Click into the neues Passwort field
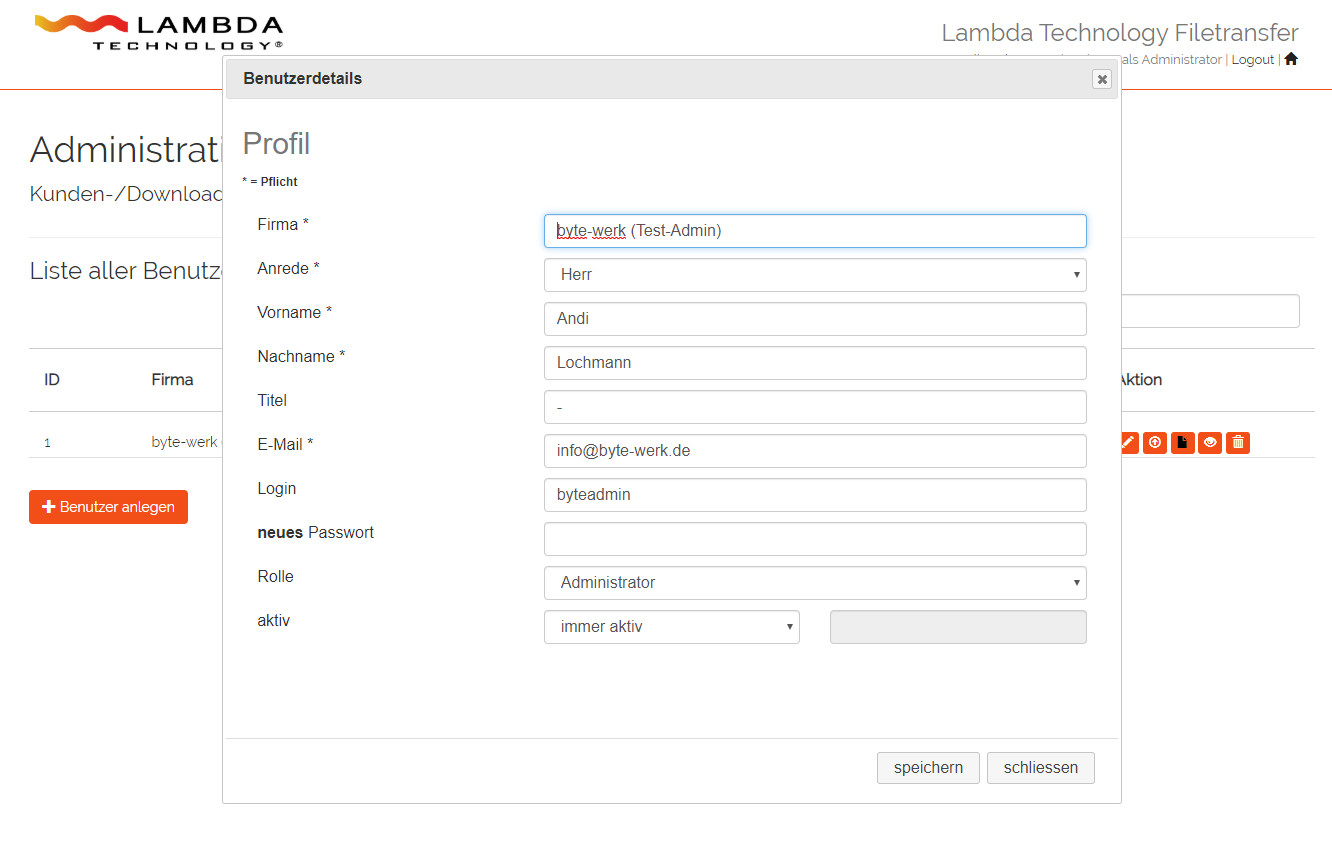1332x853 pixels. coord(814,539)
